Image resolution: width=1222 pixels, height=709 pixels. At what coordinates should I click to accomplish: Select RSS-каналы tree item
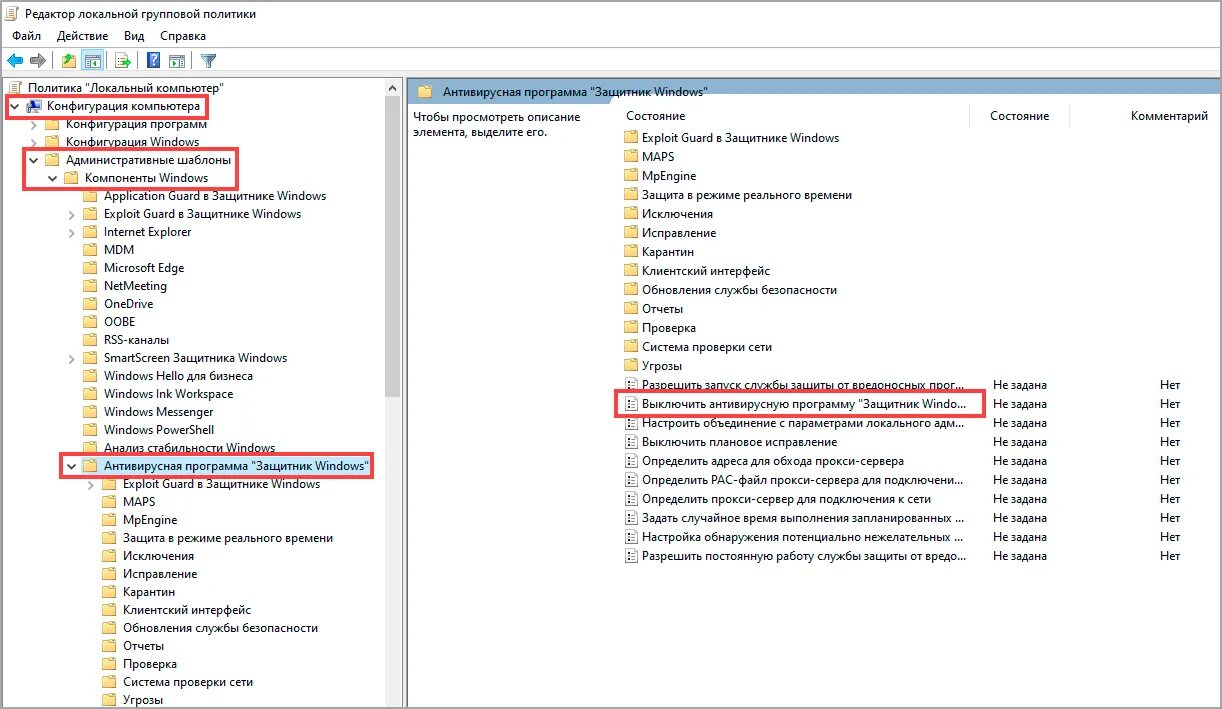point(136,340)
